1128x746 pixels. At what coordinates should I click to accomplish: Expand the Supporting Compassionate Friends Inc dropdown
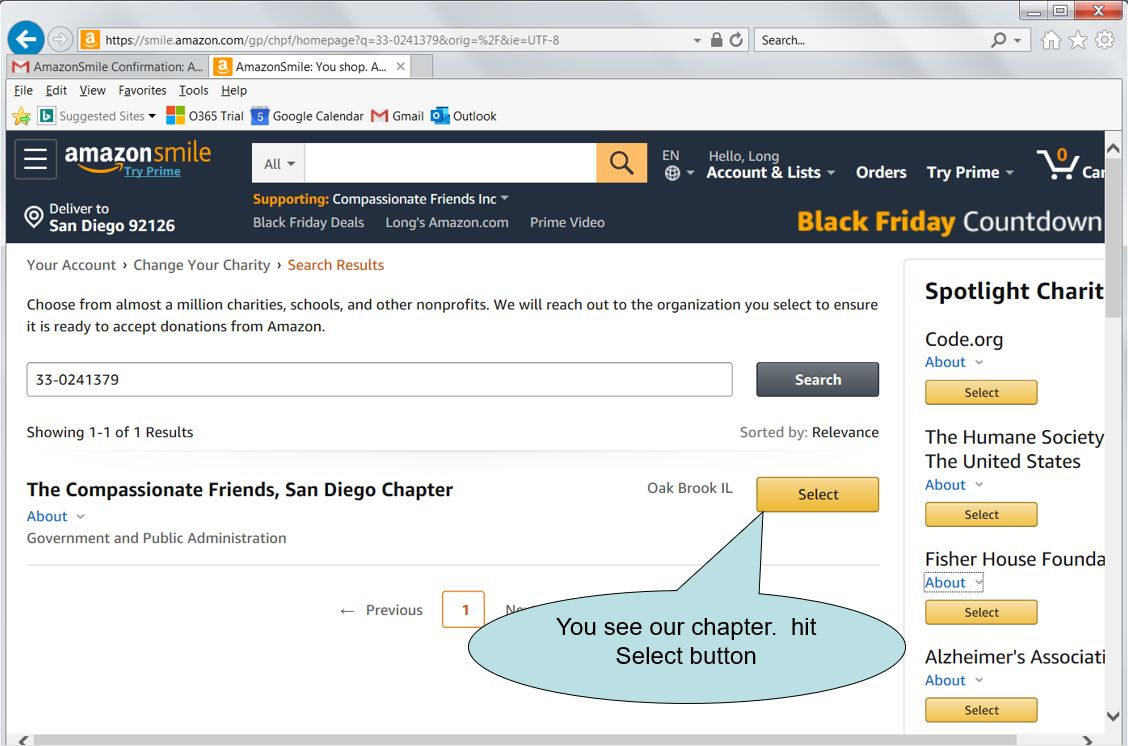(x=504, y=199)
